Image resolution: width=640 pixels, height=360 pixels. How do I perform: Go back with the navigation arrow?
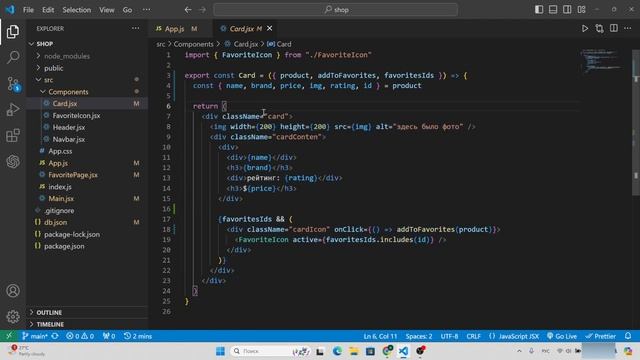(188, 9)
